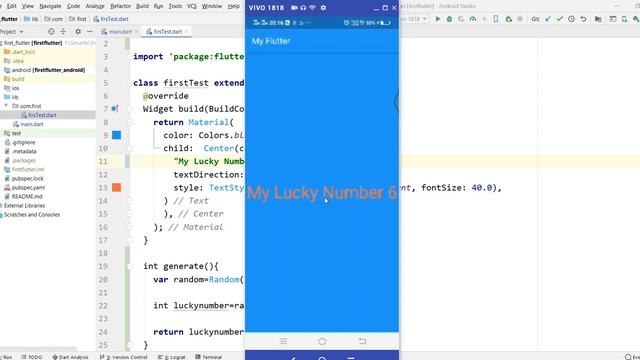Open the device selector dropdown in the toolbar
Screen dimensions: 640x360
click(x=414, y=19)
